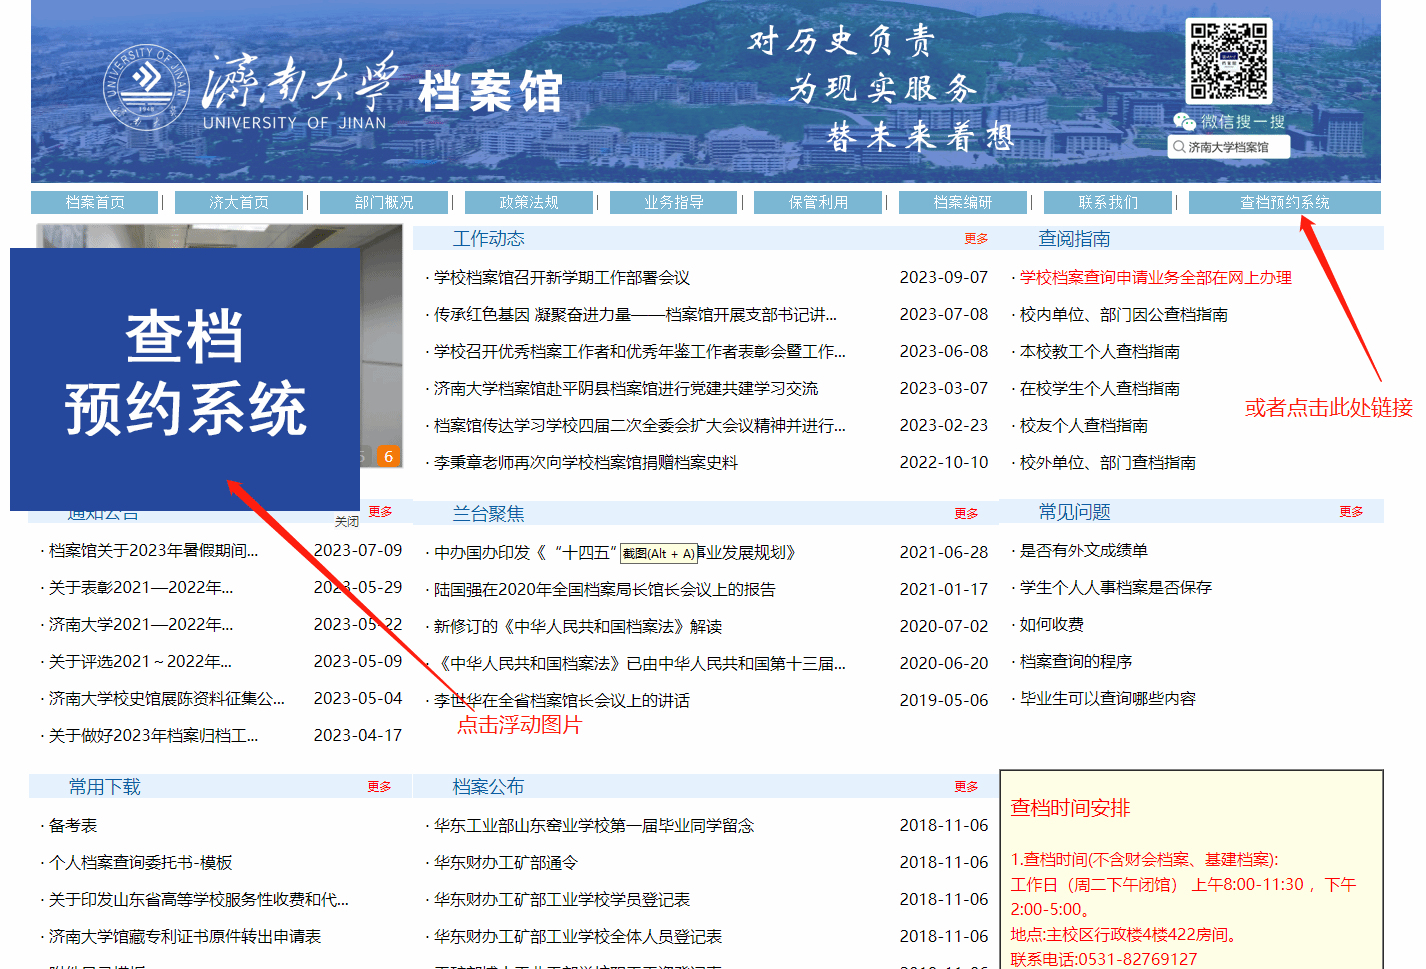Open record 华东财办工矿部通令
Image resolution: width=1426 pixels, height=969 pixels.
click(506, 862)
